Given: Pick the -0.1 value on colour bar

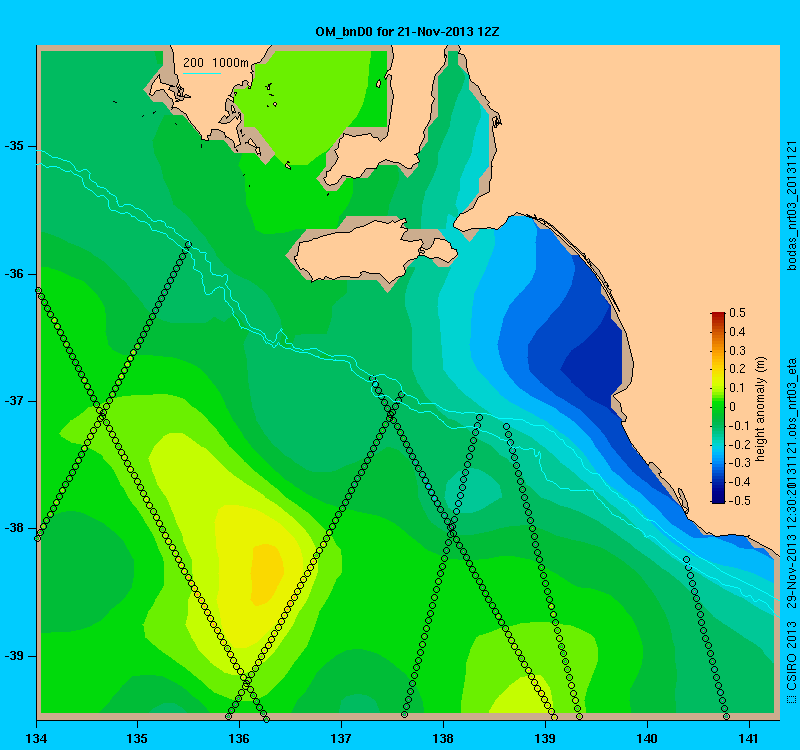Looking at the screenshot, I should [x=739, y=426].
